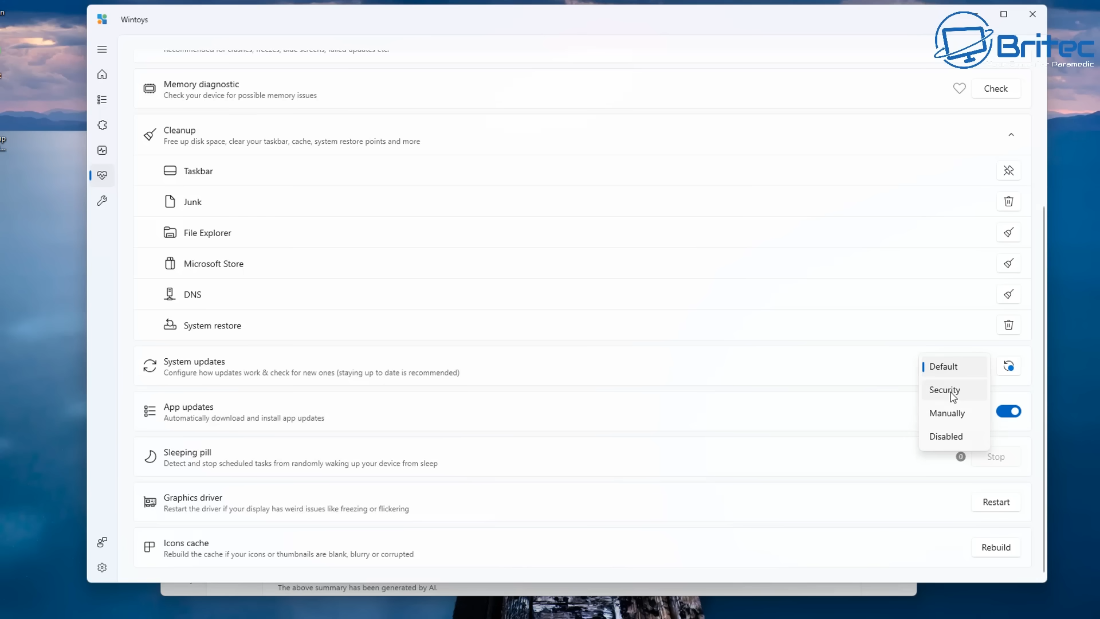This screenshot has width=1100, height=619.
Task: Click the App updates title
Action: [x=188, y=407]
